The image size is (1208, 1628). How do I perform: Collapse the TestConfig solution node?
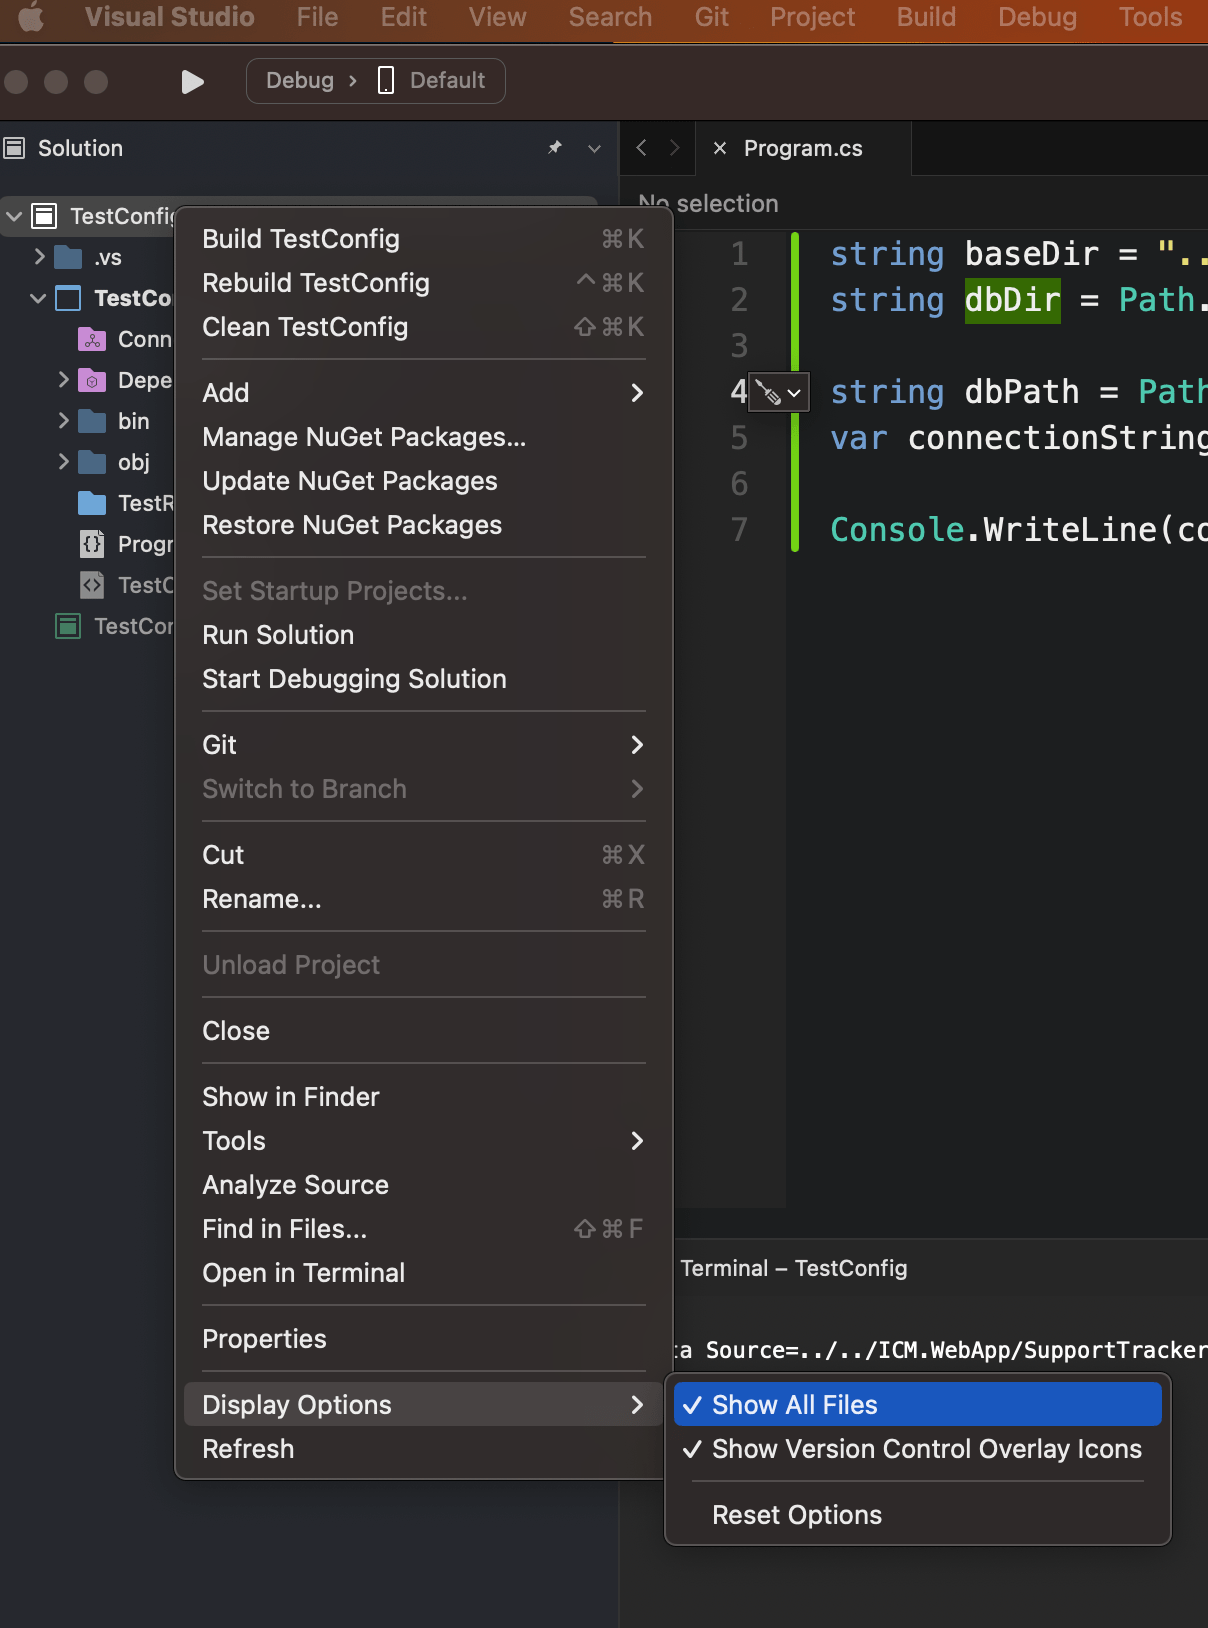pyautogui.click(x=14, y=216)
